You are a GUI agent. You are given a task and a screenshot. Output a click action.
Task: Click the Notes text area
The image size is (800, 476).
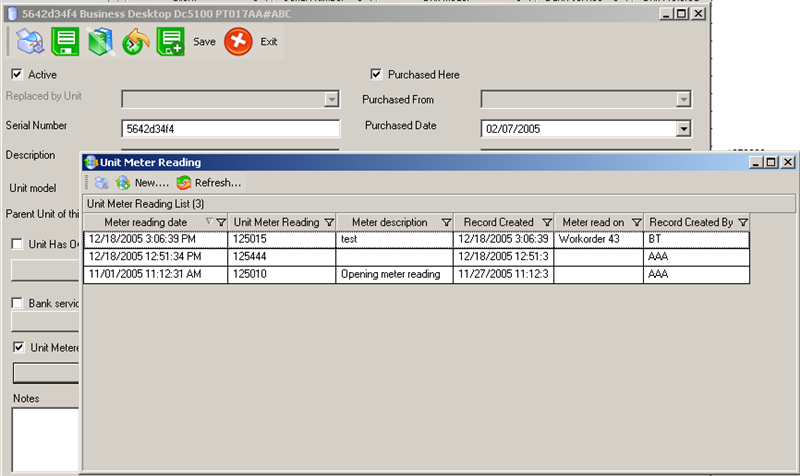(46, 440)
